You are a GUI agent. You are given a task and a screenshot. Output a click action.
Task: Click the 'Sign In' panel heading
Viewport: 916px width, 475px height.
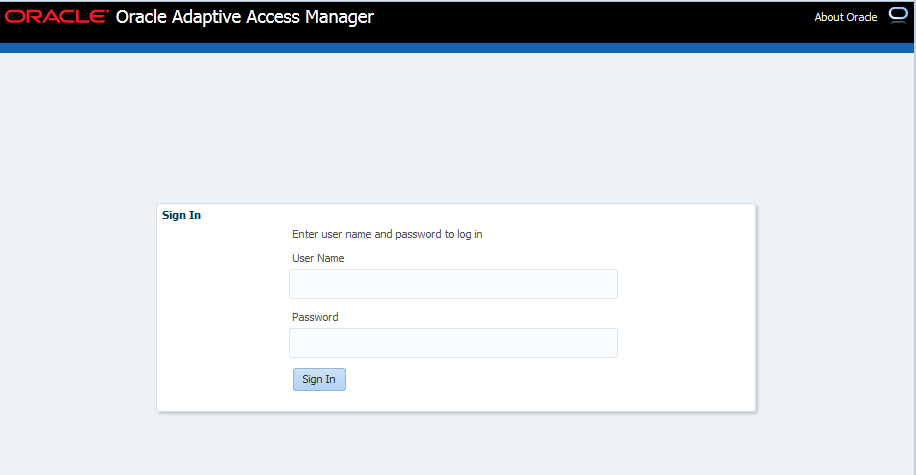(x=181, y=215)
